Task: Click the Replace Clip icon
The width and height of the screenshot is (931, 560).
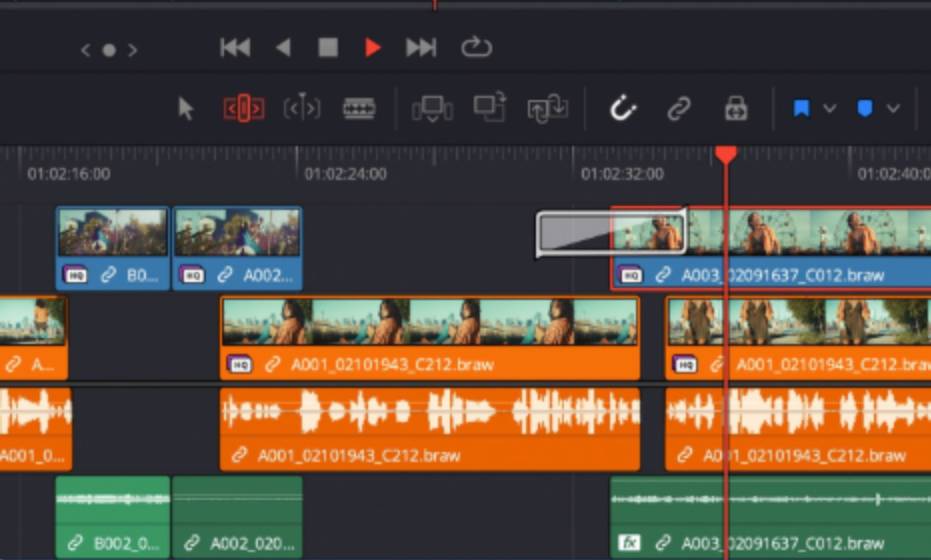Action: [x=547, y=109]
